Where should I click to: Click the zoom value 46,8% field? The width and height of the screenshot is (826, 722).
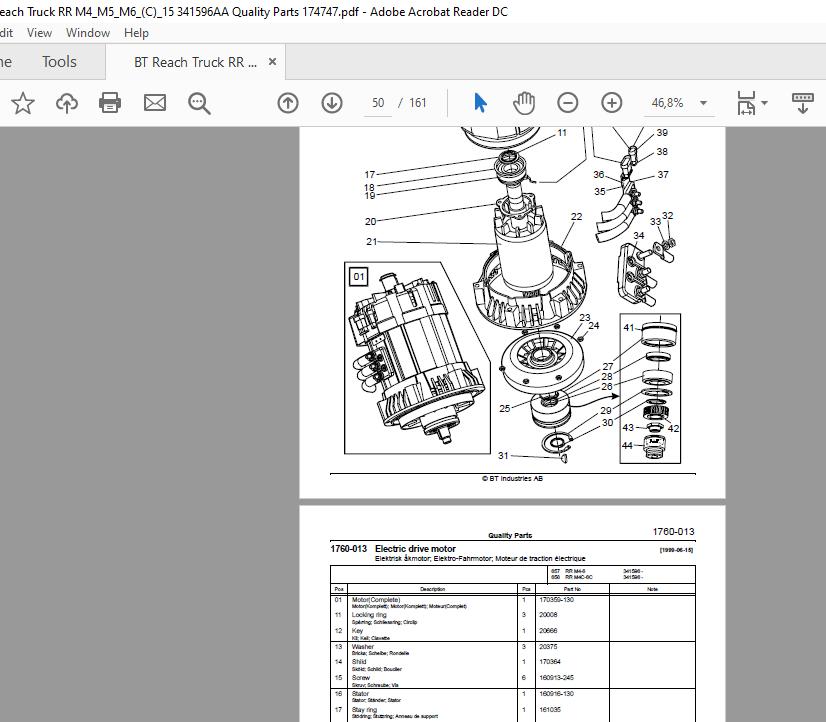tap(667, 103)
